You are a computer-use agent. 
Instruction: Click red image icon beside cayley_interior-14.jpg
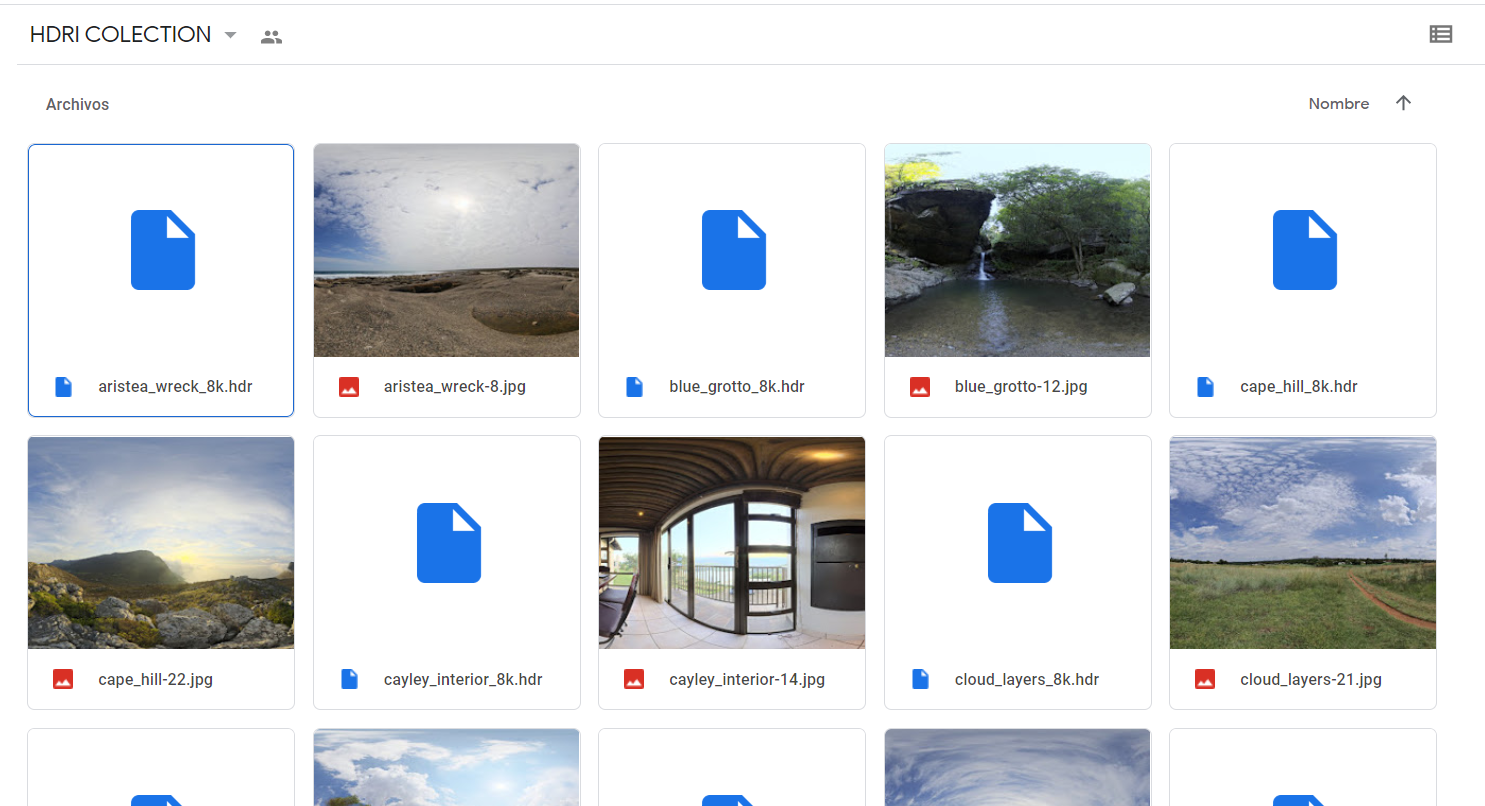[x=634, y=680]
